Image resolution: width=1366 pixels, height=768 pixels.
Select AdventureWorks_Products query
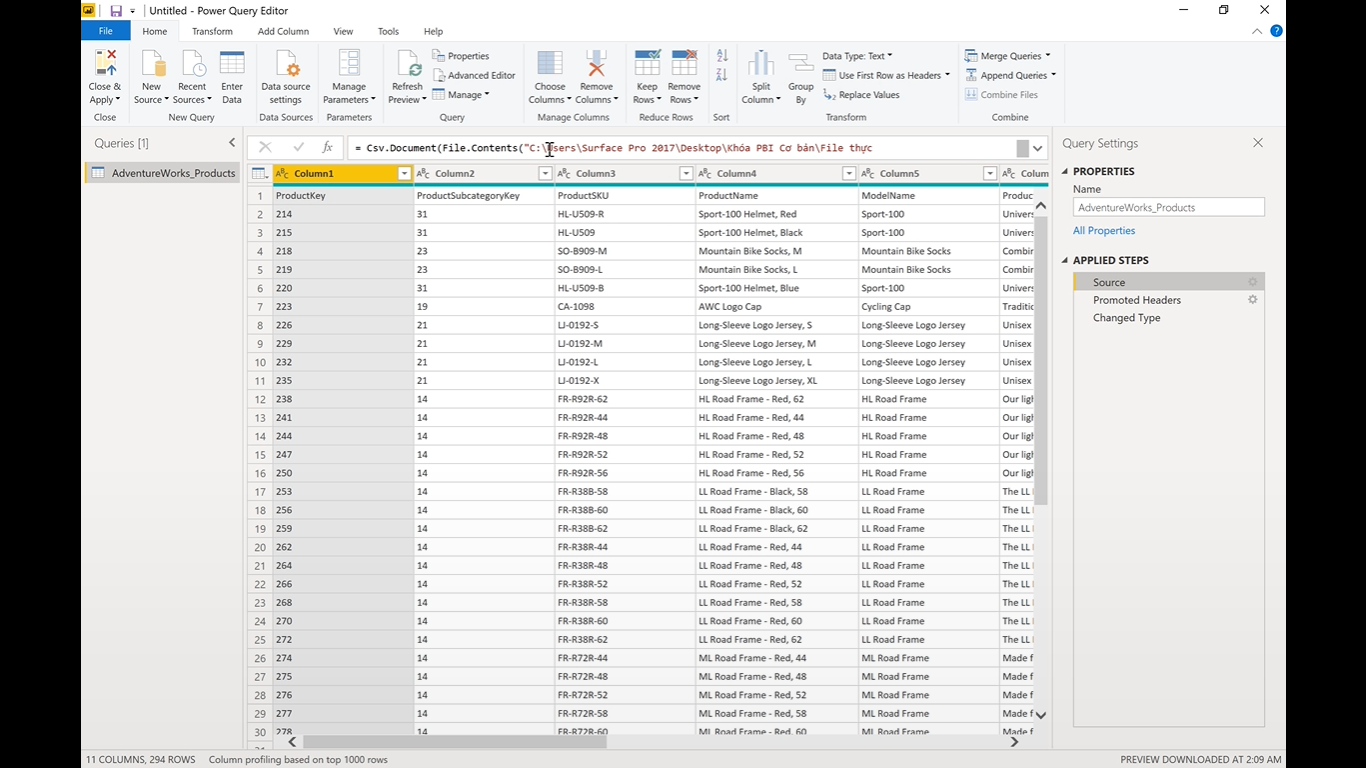click(162, 173)
